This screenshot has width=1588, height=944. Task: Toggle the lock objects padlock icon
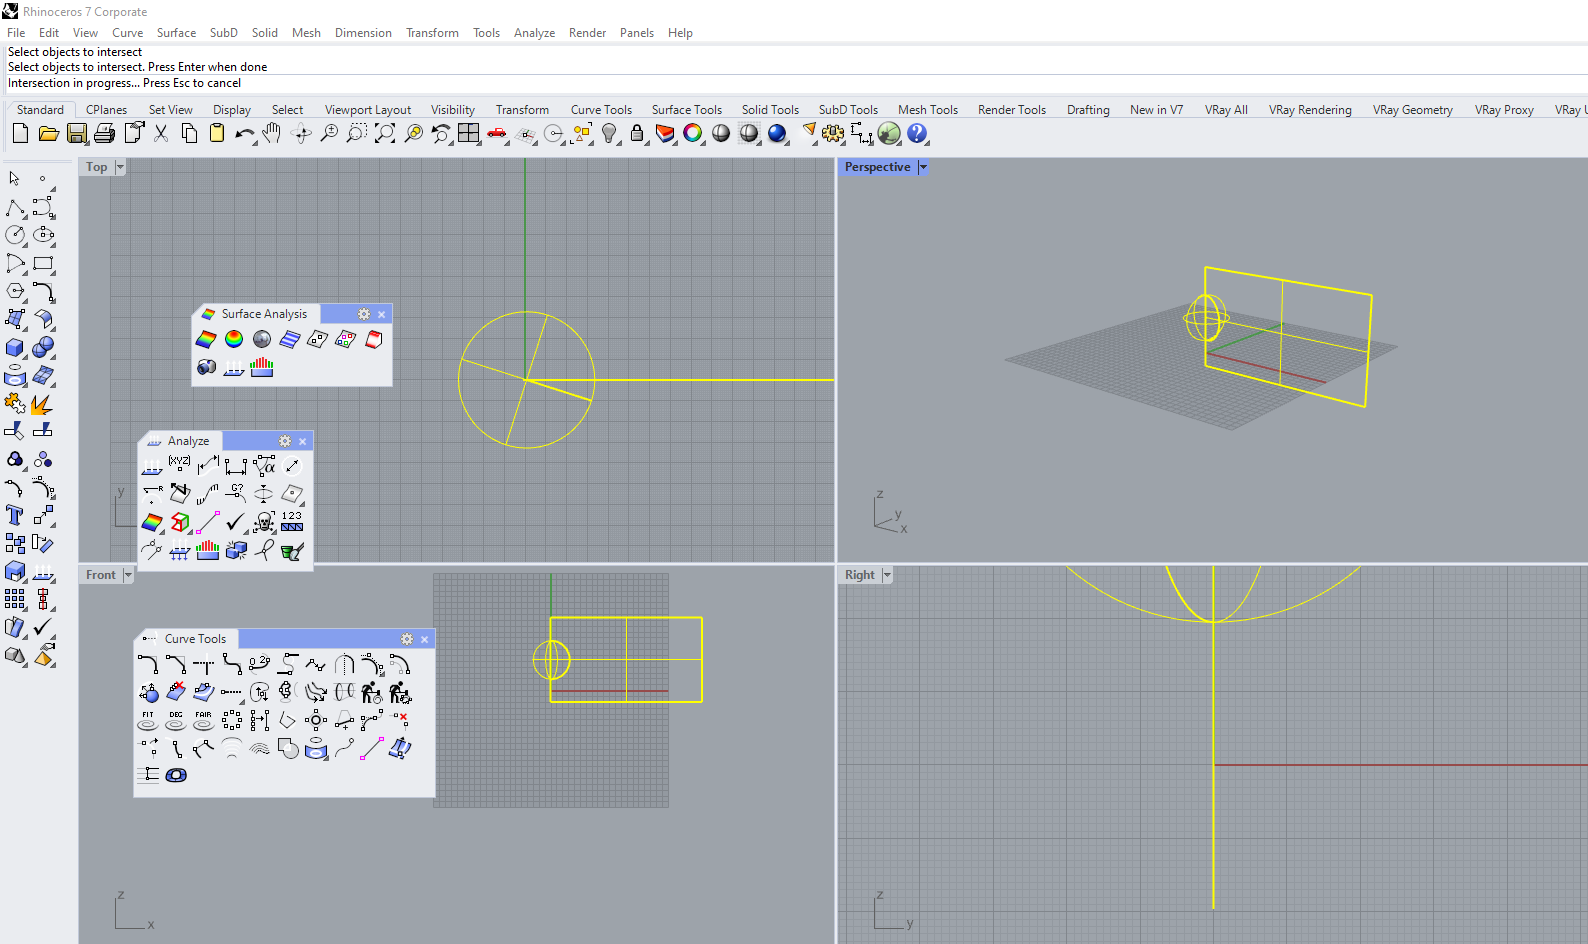click(637, 133)
